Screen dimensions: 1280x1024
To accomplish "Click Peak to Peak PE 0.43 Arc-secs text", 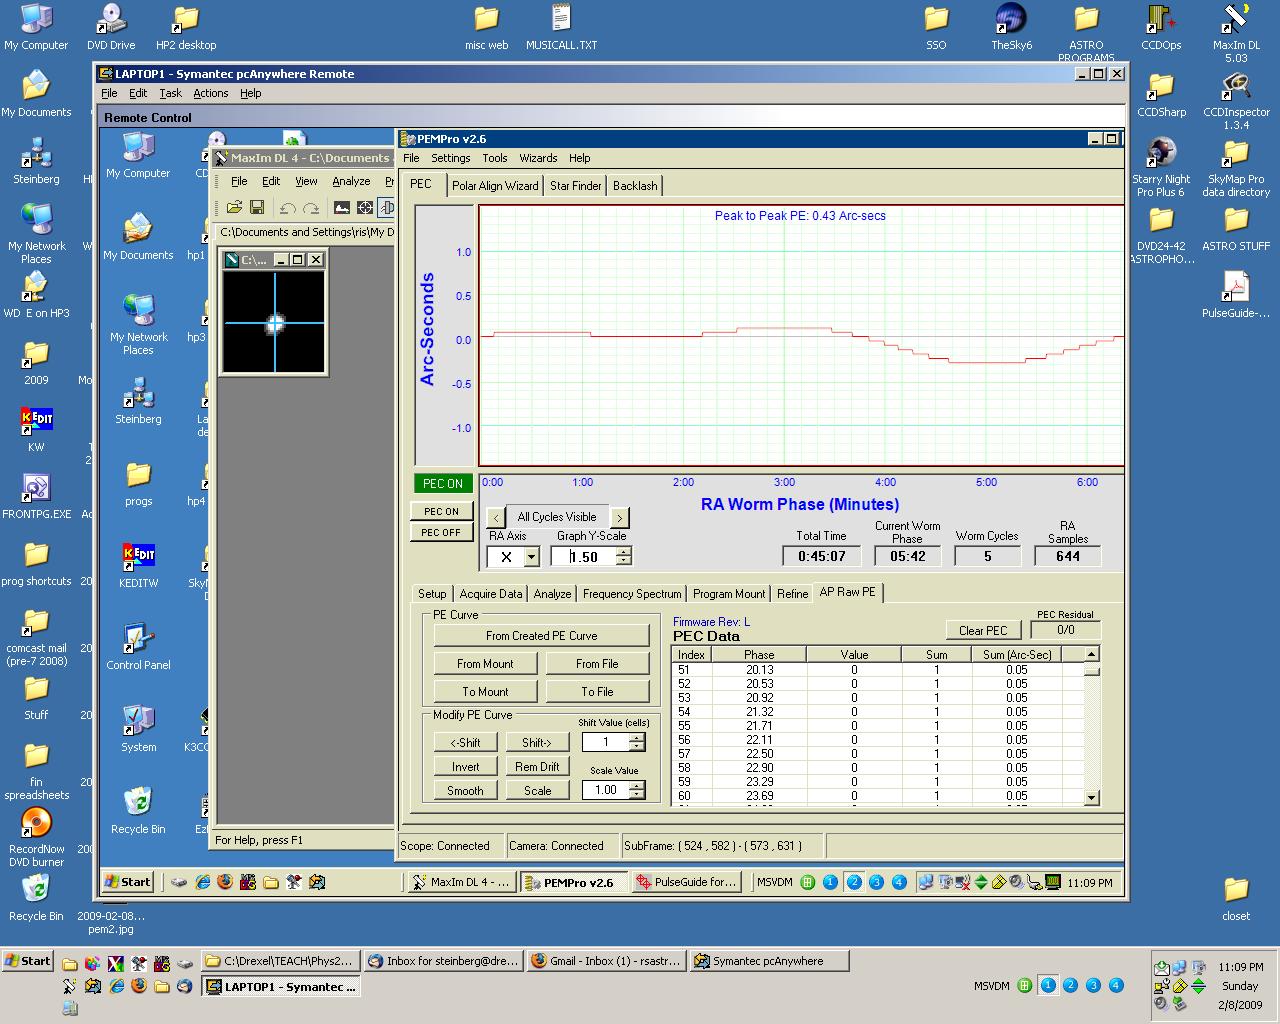I will click(x=800, y=215).
